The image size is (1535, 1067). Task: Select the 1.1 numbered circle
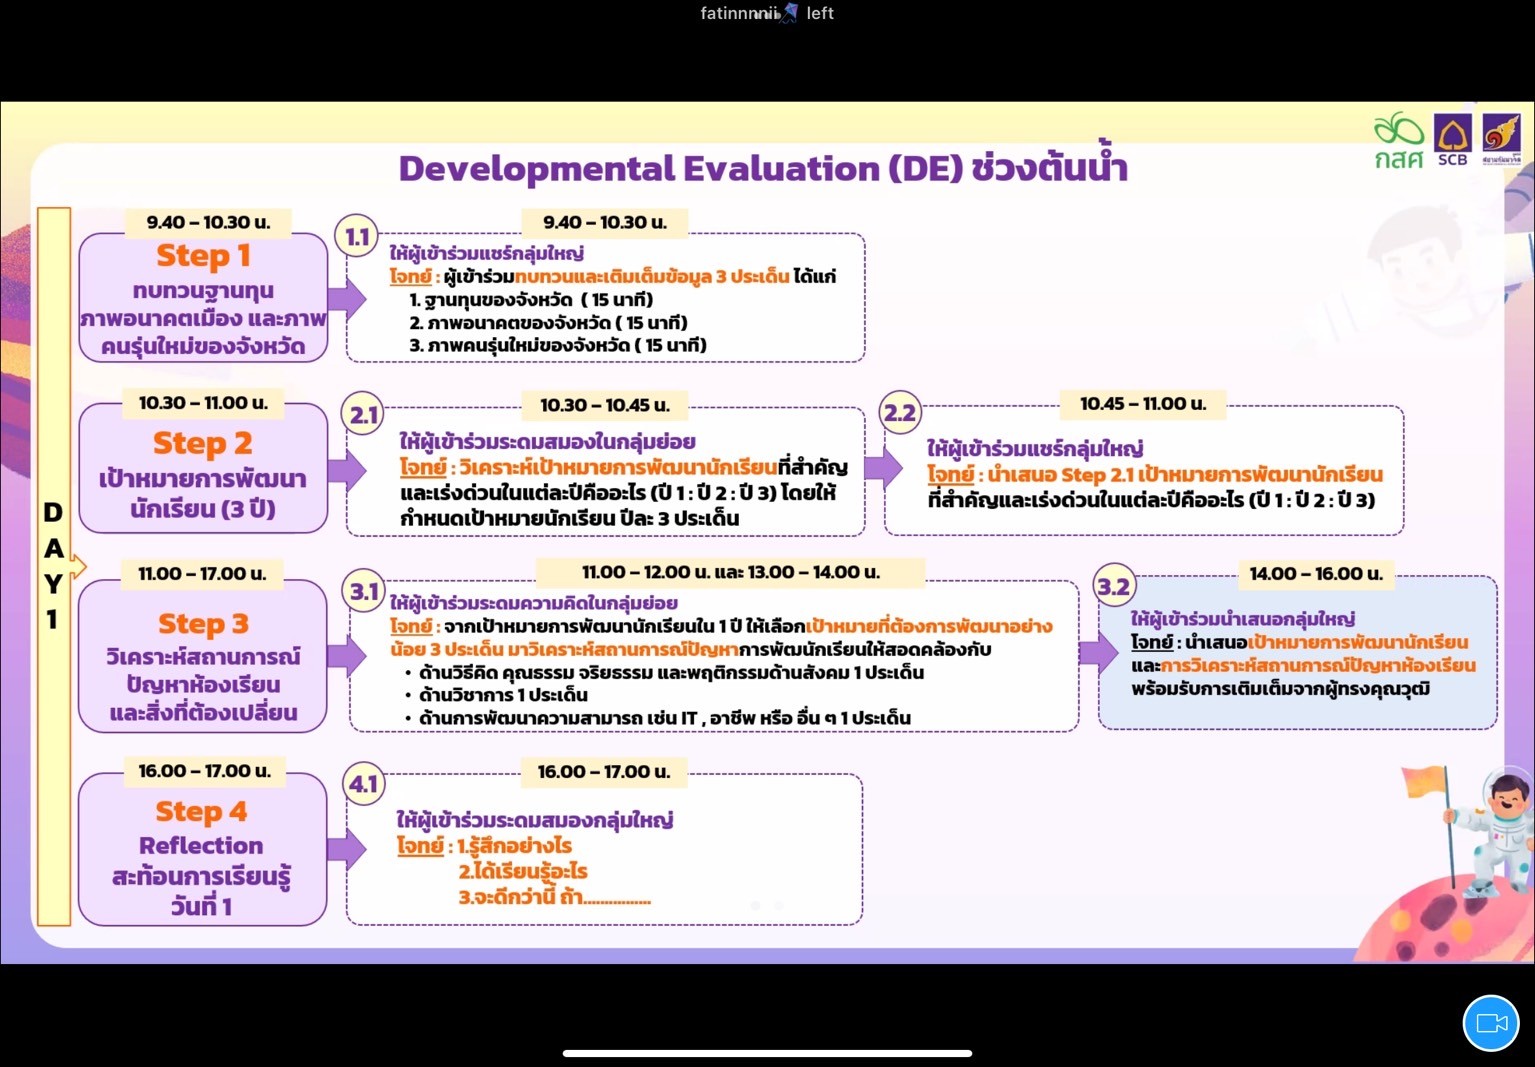[357, 237]
